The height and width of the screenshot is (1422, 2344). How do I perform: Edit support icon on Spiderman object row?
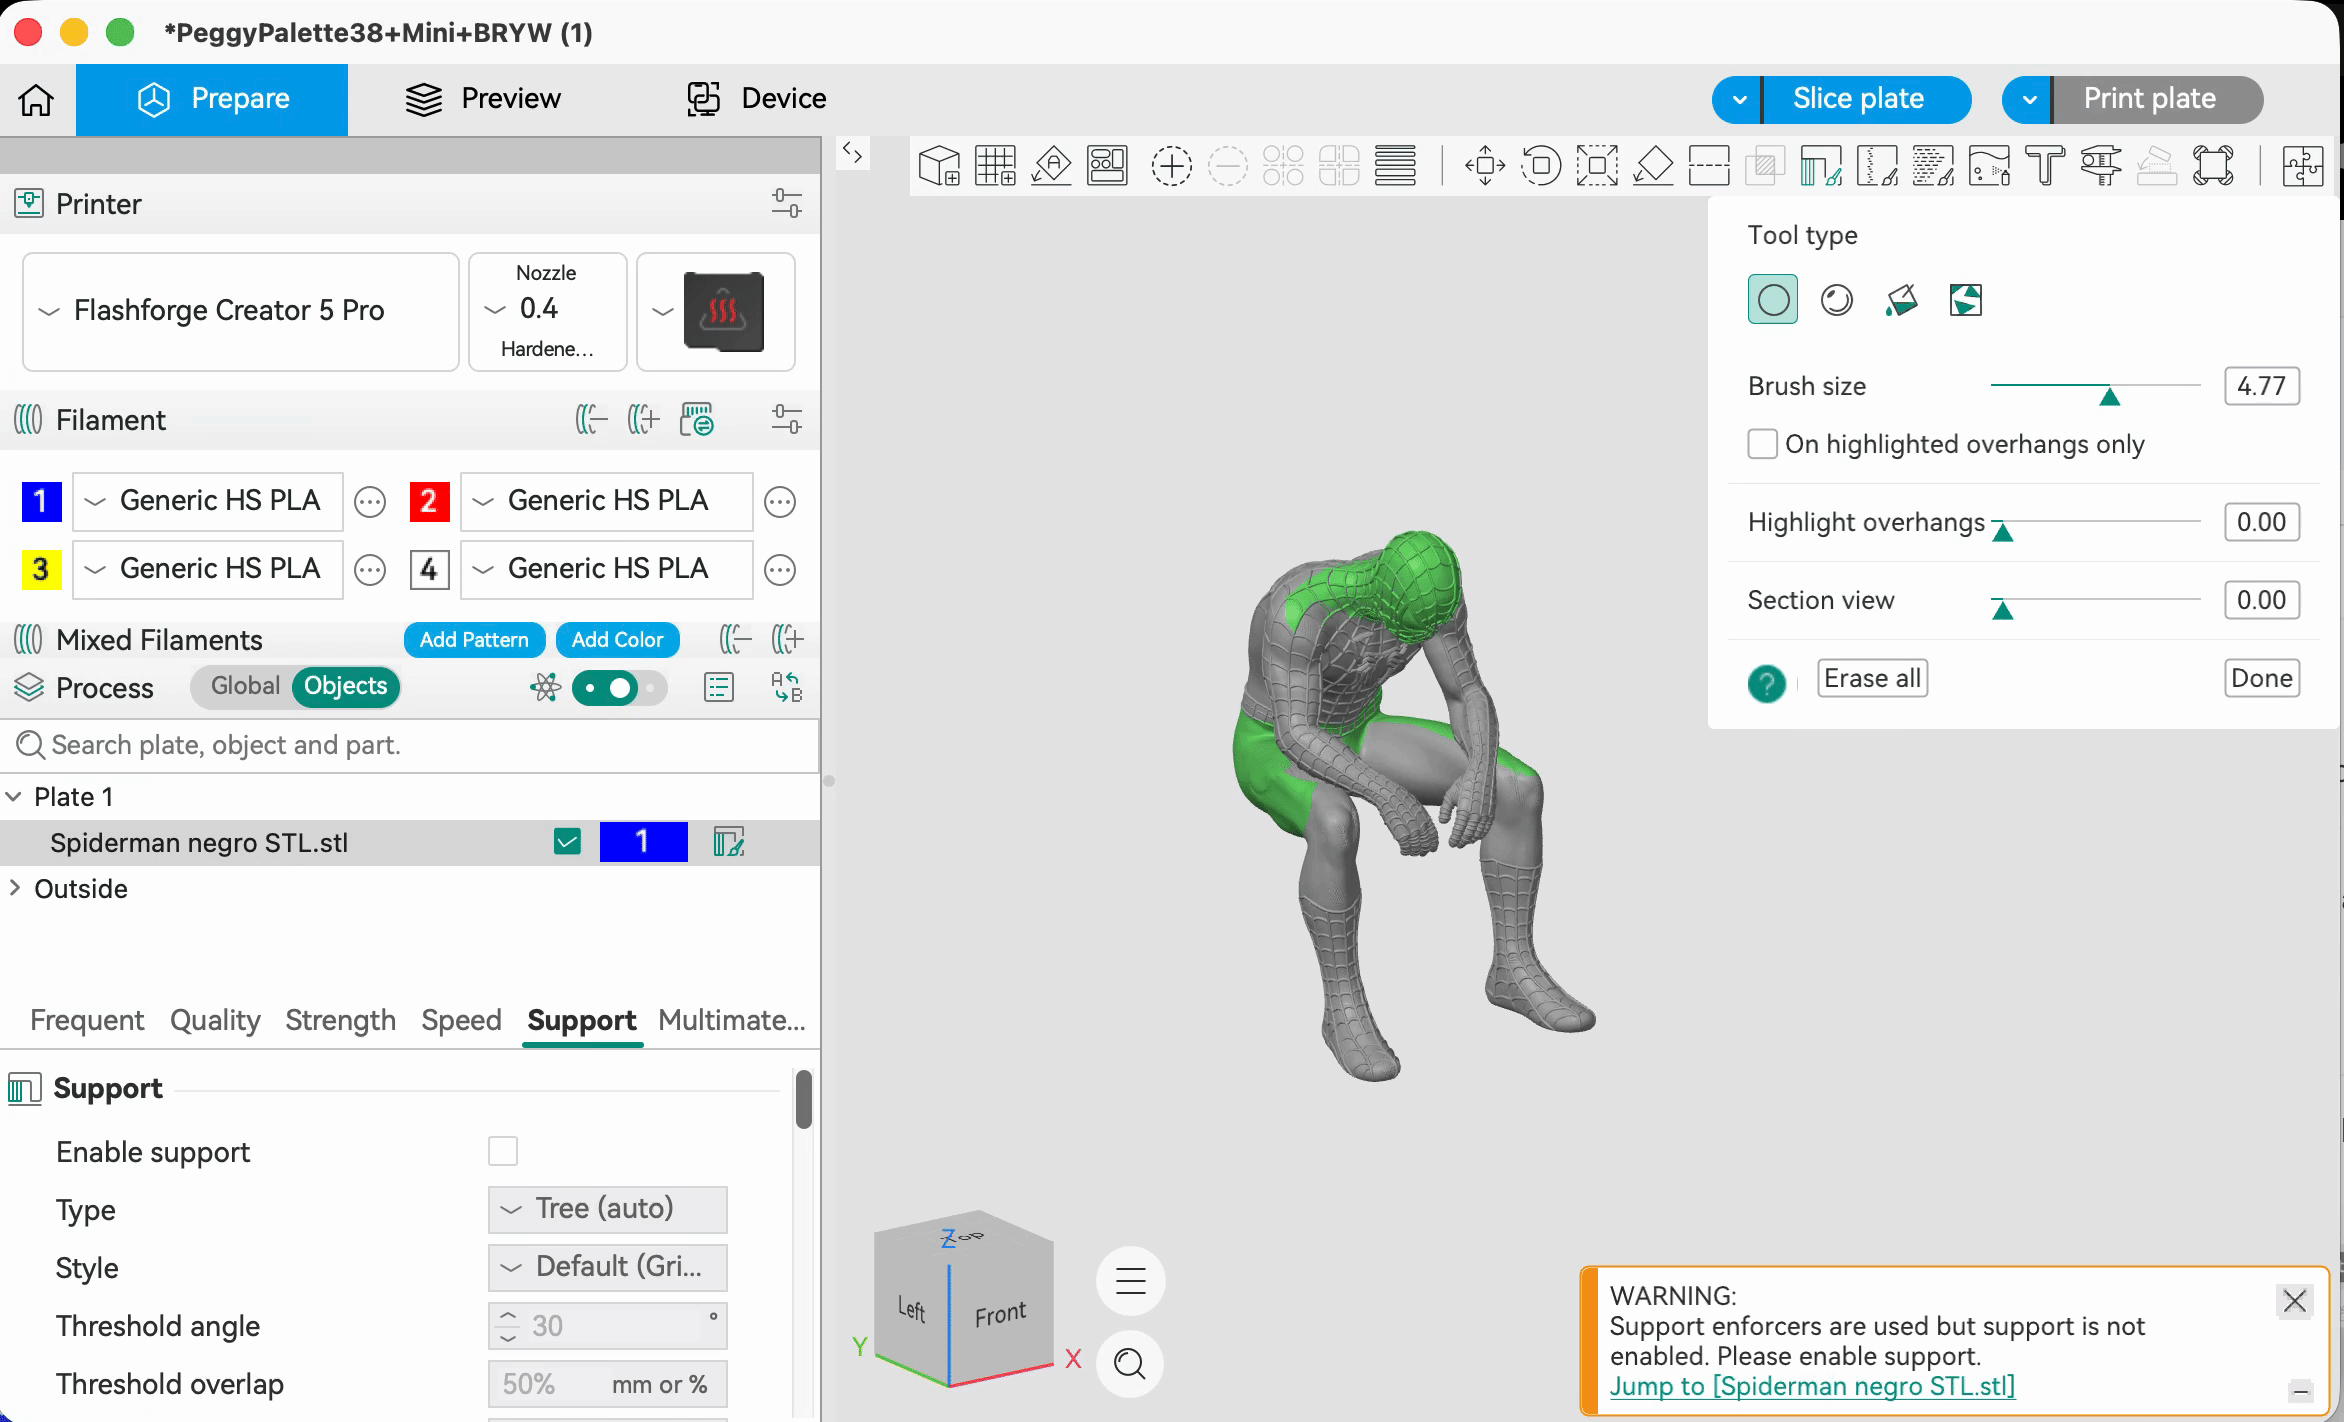click(x=729, y=843)
